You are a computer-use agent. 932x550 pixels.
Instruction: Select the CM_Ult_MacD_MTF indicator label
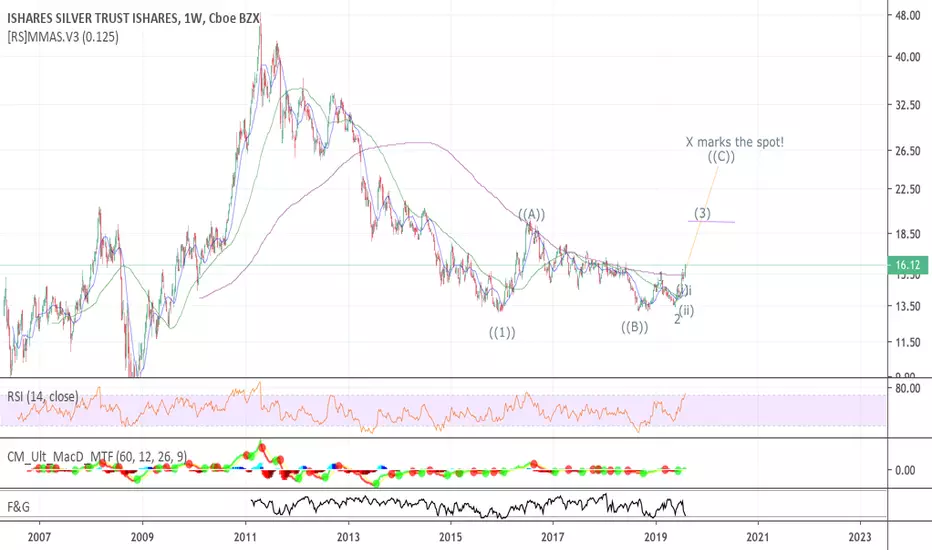(x=97, y=457)
